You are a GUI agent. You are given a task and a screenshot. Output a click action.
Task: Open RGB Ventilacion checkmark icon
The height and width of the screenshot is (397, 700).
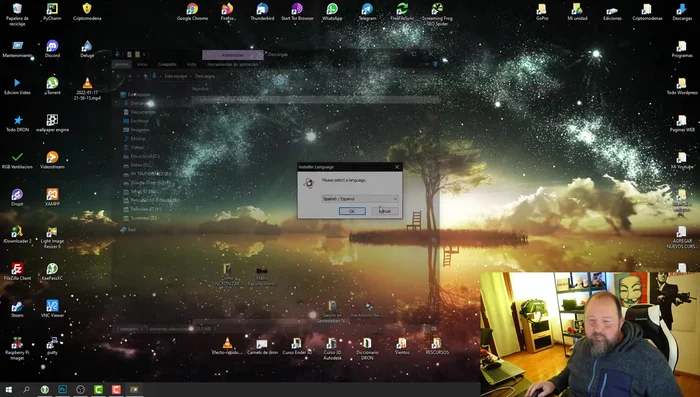click(x=17, y=161)
